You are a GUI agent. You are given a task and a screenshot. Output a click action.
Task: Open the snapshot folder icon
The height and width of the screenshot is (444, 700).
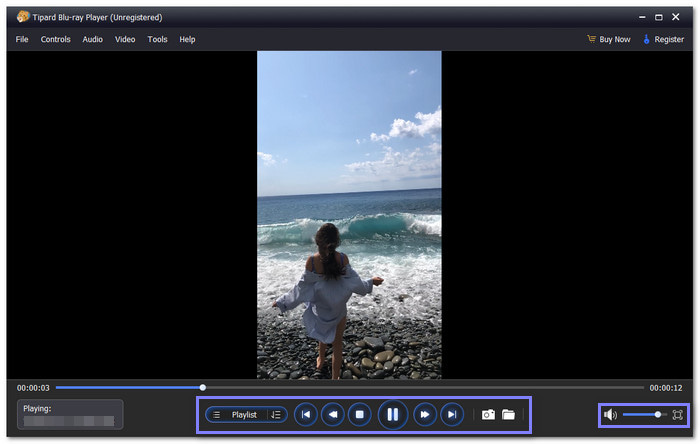coord(508,415)
